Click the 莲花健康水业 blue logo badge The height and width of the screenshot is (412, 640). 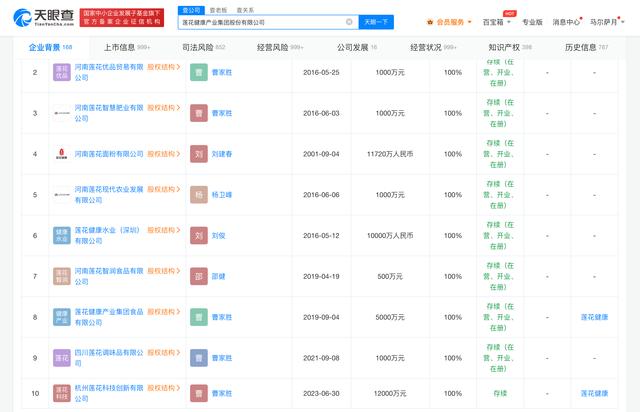click(62, 235)
